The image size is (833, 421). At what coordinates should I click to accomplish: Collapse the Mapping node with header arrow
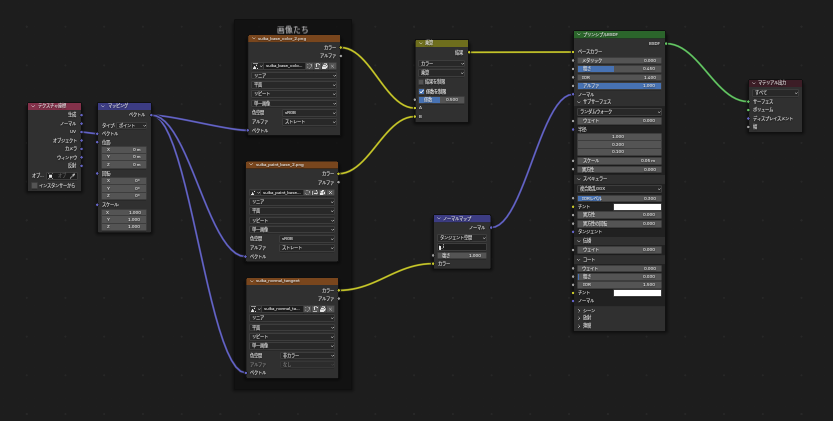pos(103,106)
